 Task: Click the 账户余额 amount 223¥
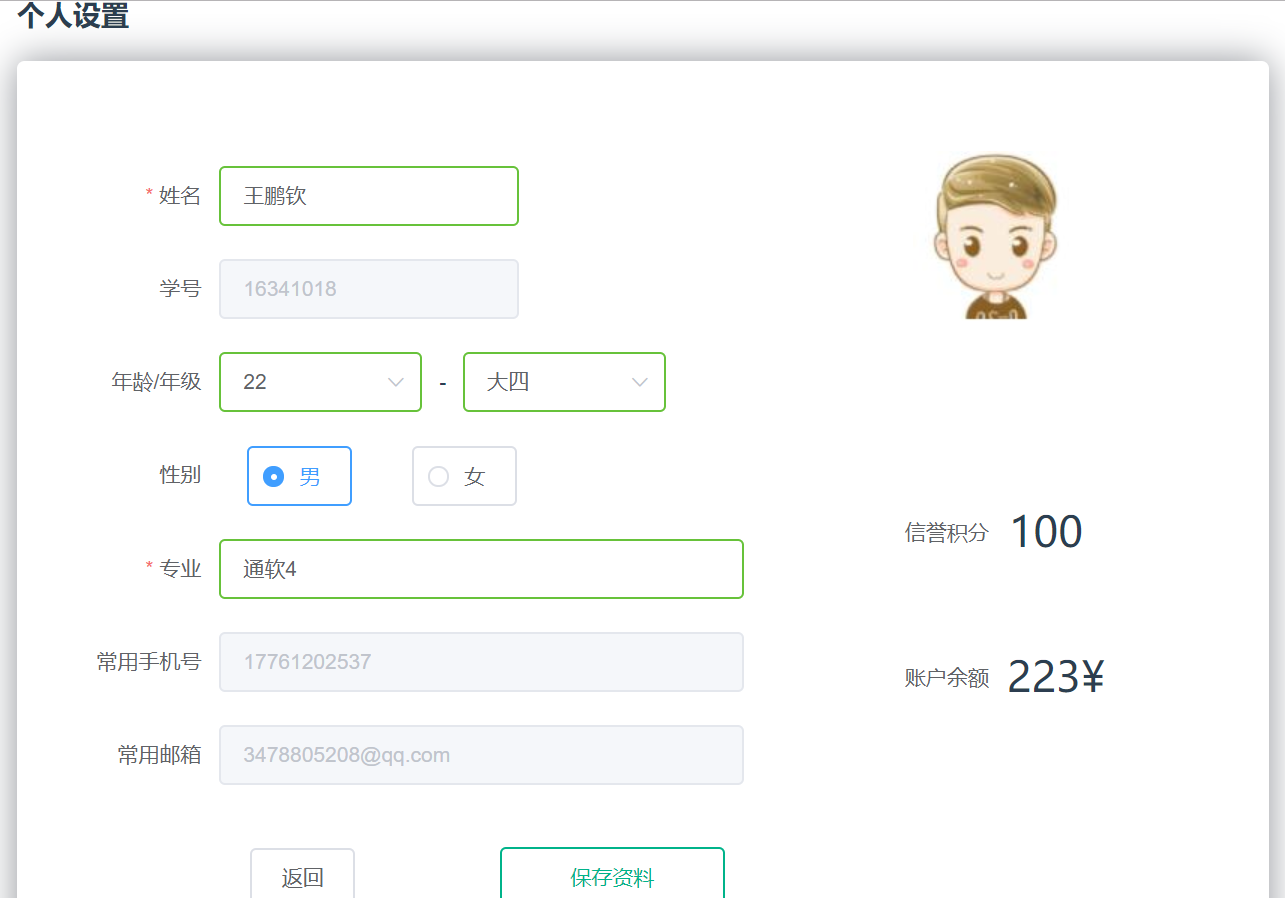(x=1055, y=677)
